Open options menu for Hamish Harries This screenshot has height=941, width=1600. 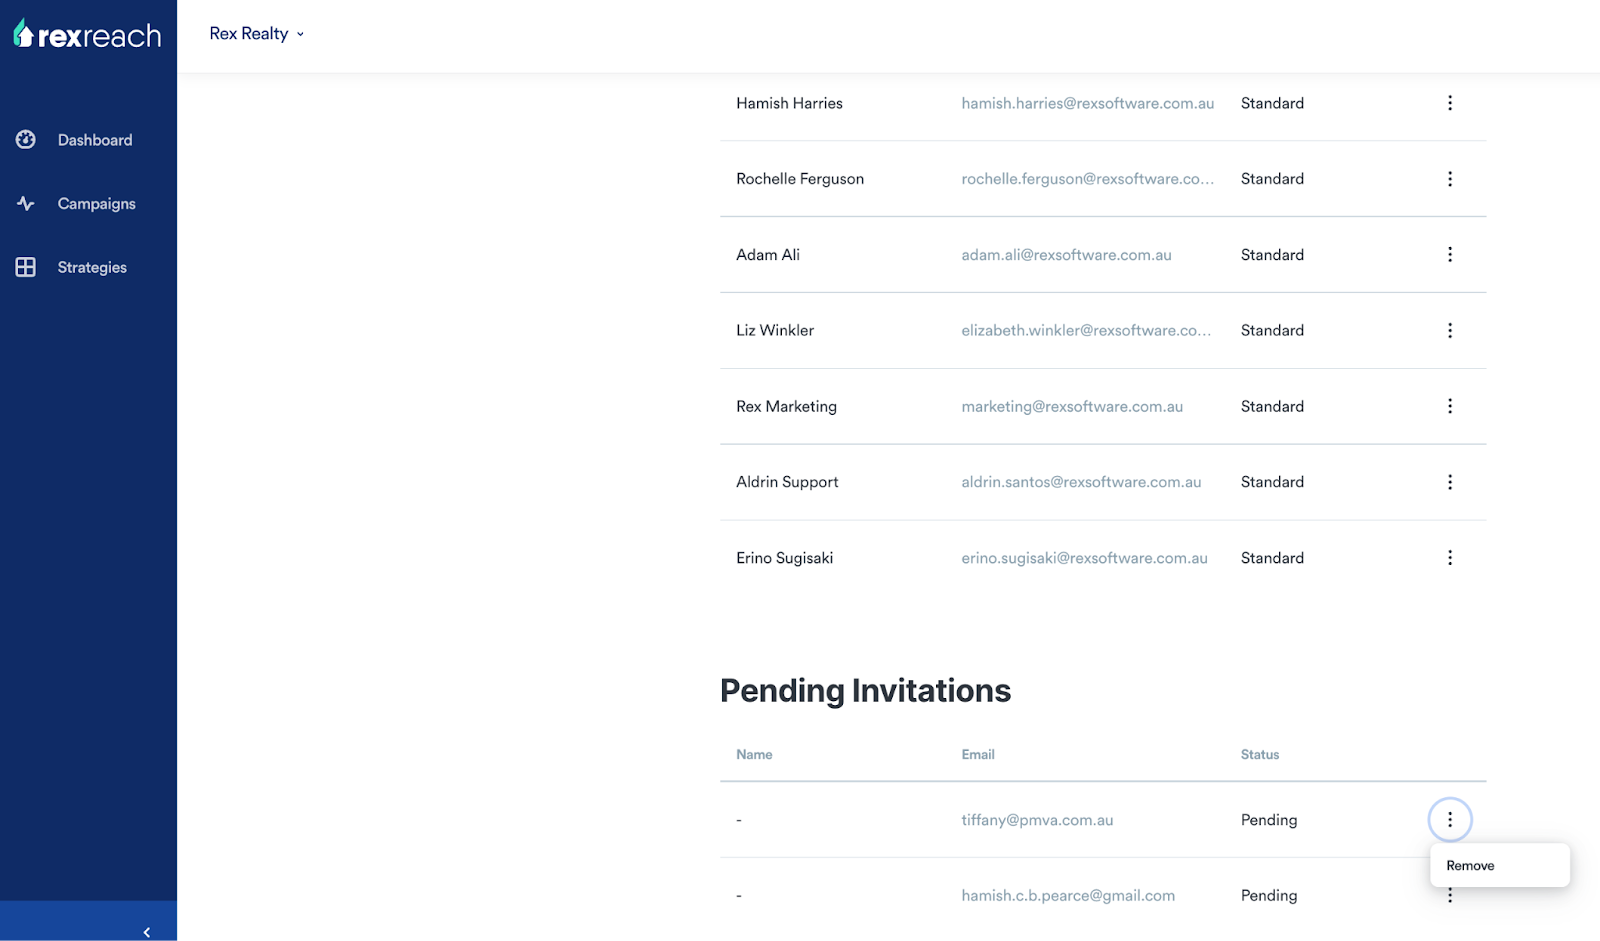(x=1450, y=103)
